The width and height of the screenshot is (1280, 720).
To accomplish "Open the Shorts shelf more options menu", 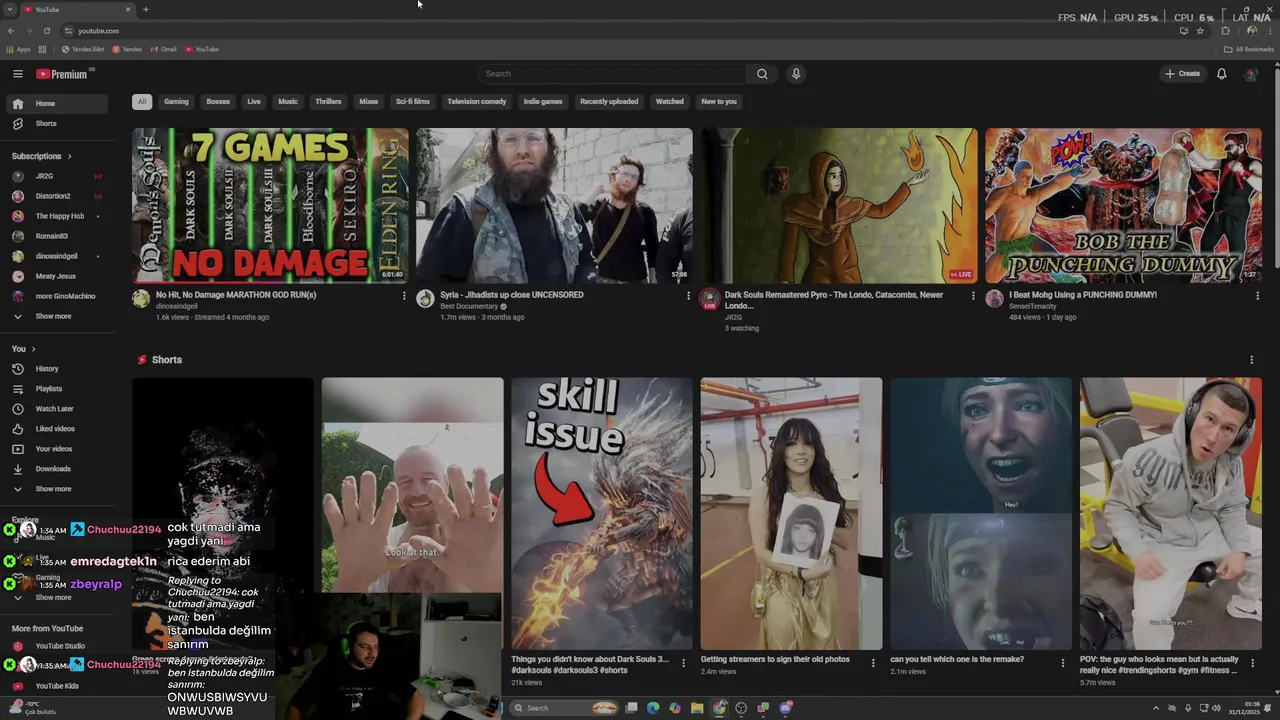I will click(x=1251, y=360).
